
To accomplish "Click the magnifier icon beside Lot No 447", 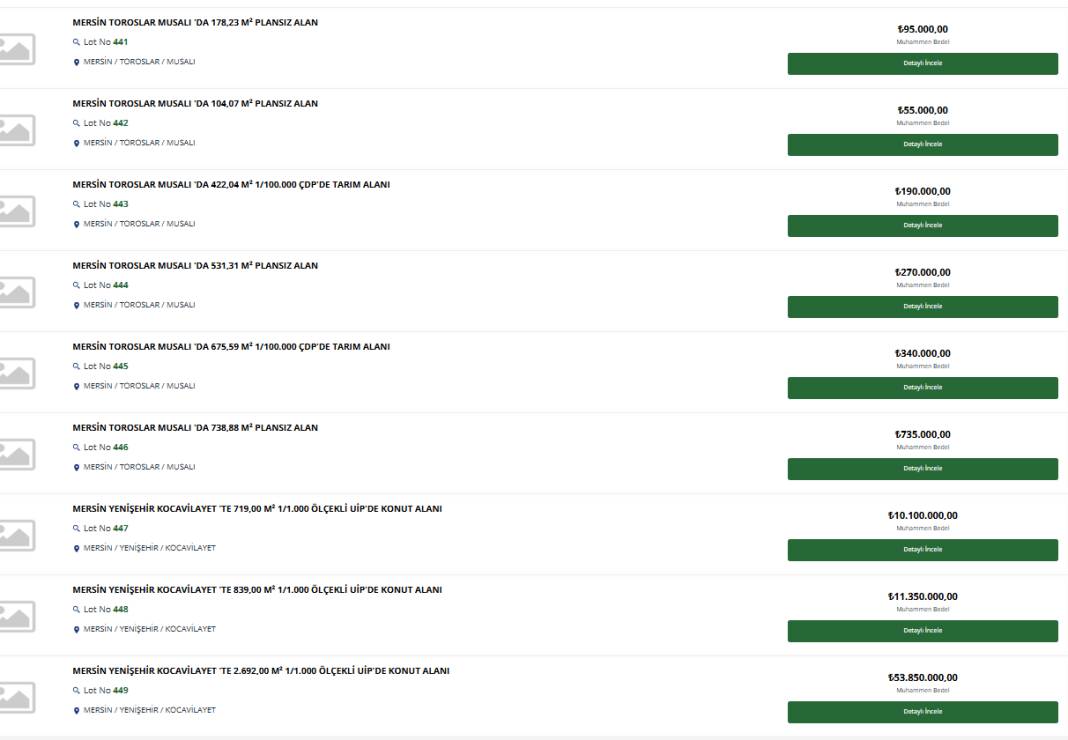I will (x=76, y=529).
